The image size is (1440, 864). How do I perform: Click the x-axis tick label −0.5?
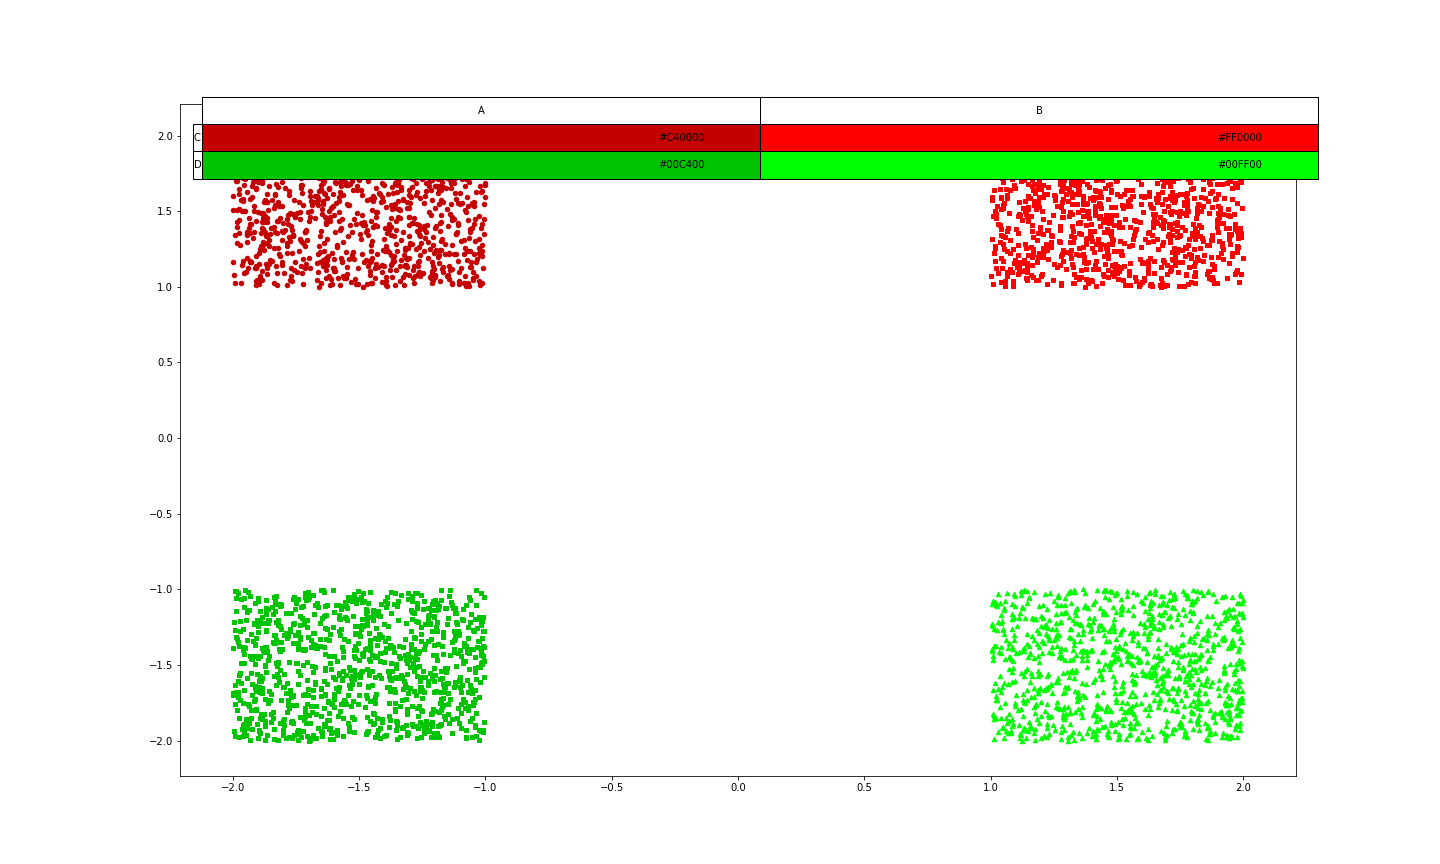(611, 788)
